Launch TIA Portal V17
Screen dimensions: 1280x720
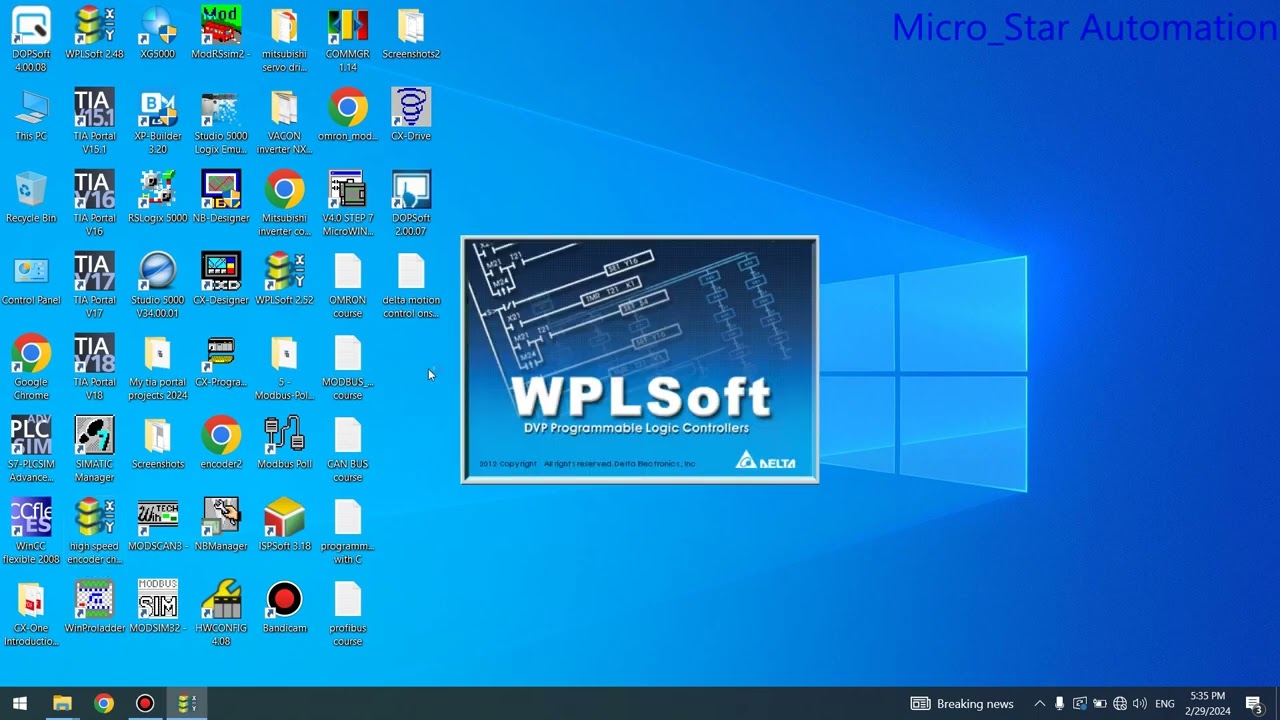[x=94, y=284]
